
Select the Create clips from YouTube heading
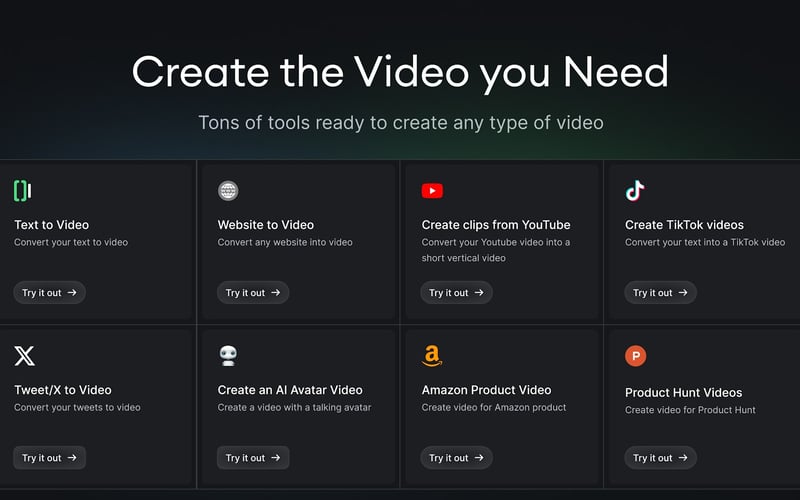point(496,224)
